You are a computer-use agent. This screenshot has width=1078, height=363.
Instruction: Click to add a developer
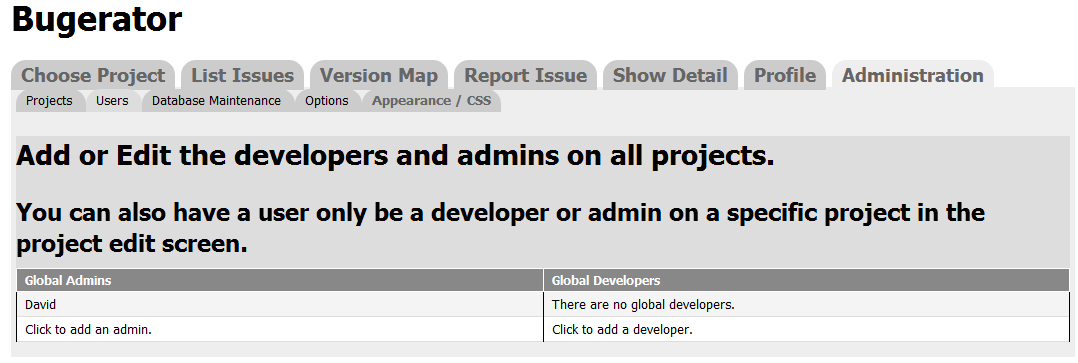[x=622, y=330]
